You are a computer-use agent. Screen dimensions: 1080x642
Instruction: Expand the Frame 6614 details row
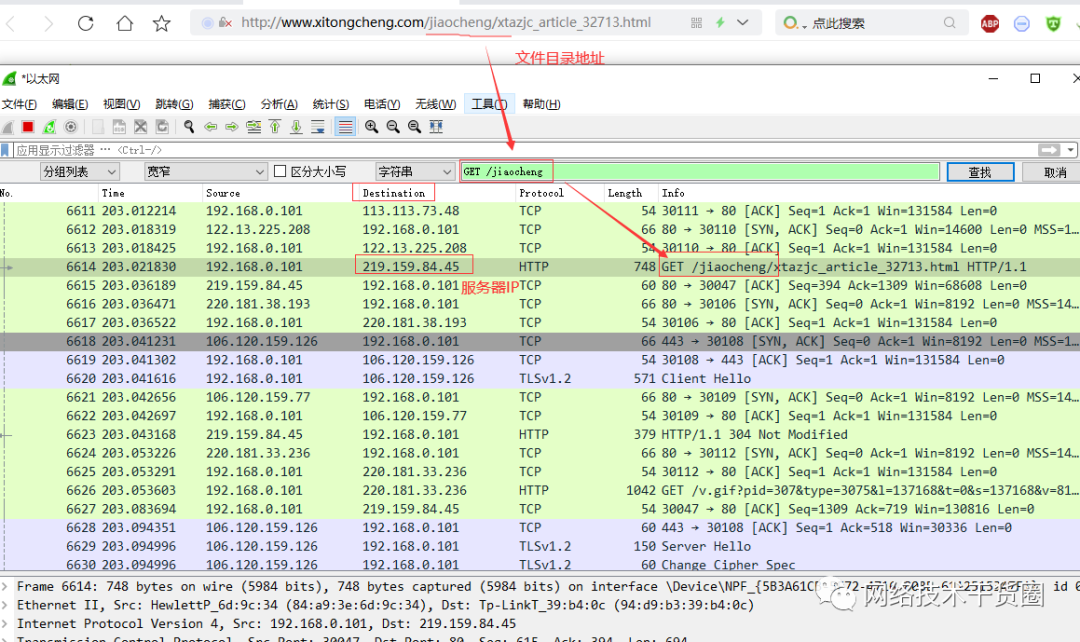click(x=5, y=586)
